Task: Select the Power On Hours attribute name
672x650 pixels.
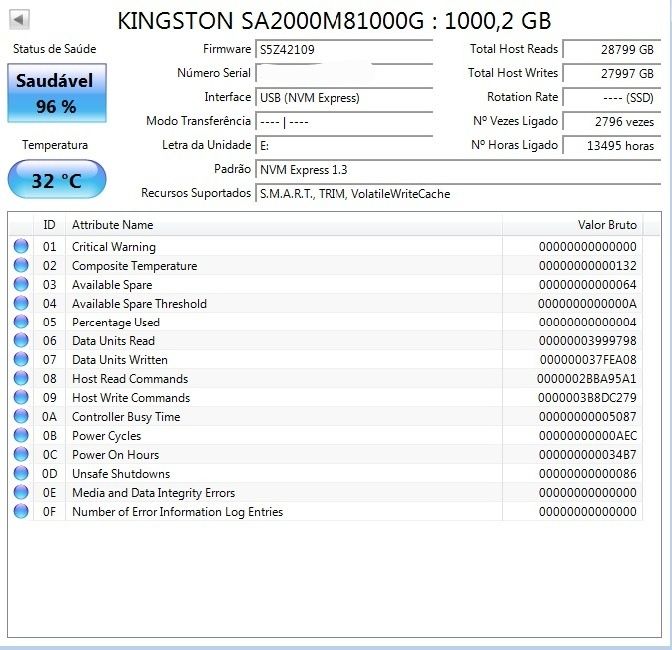Action: click(x=115, y=455)
